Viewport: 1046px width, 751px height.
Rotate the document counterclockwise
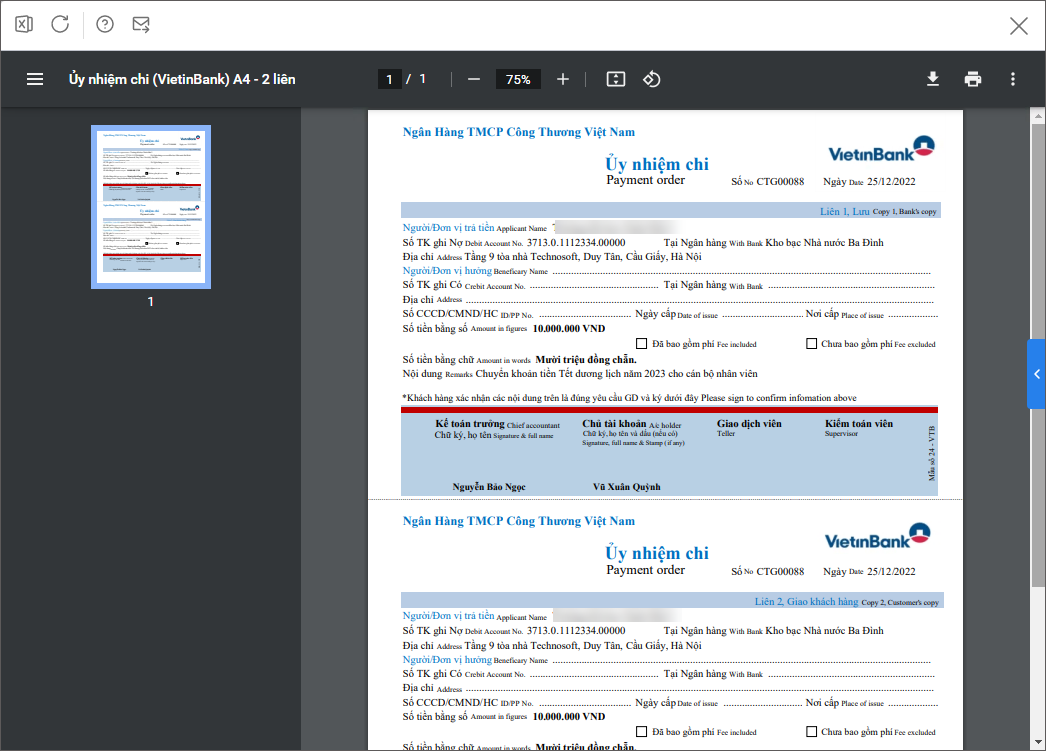pos(651,79)
